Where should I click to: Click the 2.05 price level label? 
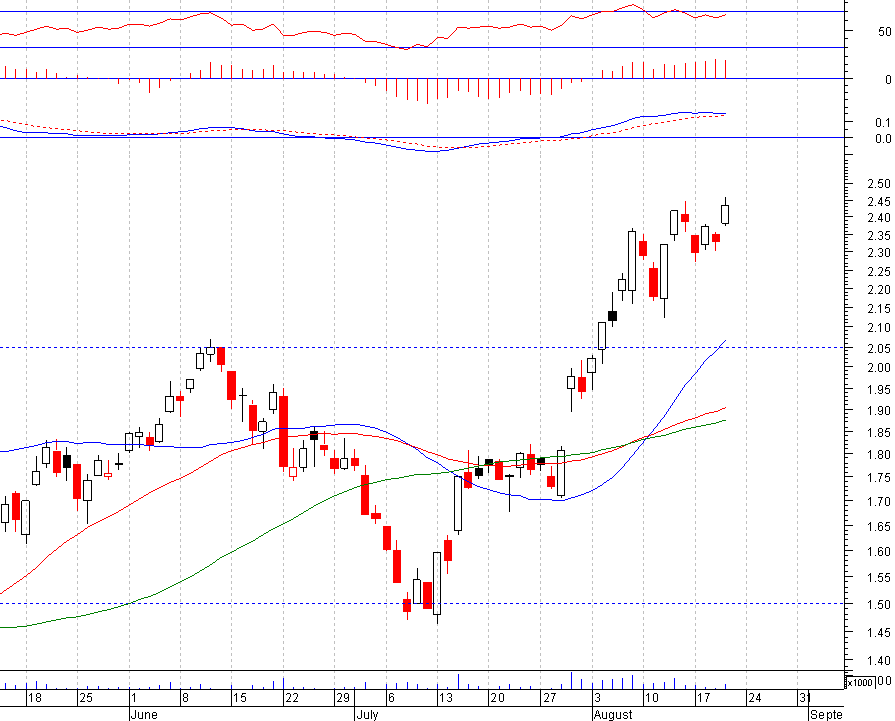[878, 348]
